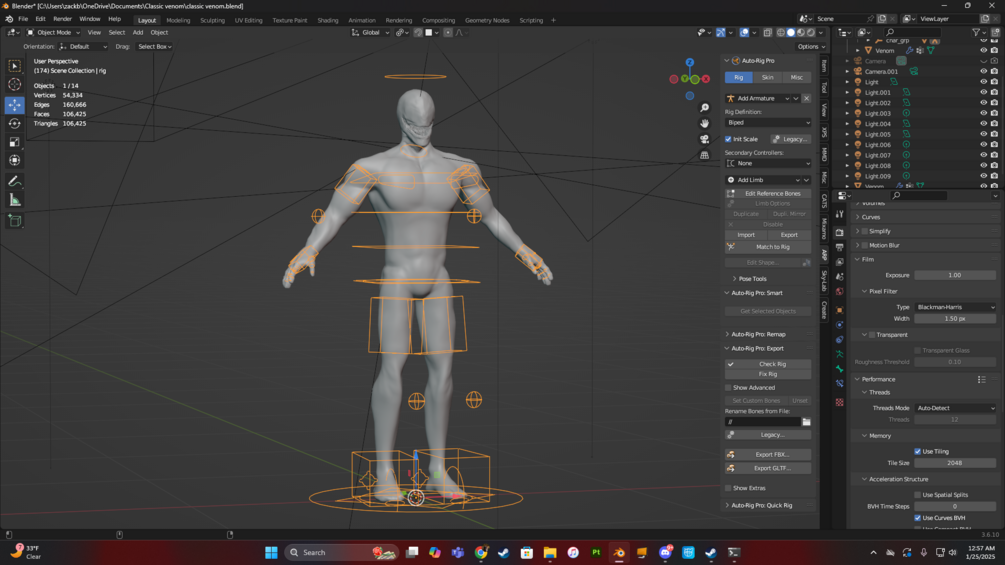Toggle X-ray viewport icon

point(767,33)
